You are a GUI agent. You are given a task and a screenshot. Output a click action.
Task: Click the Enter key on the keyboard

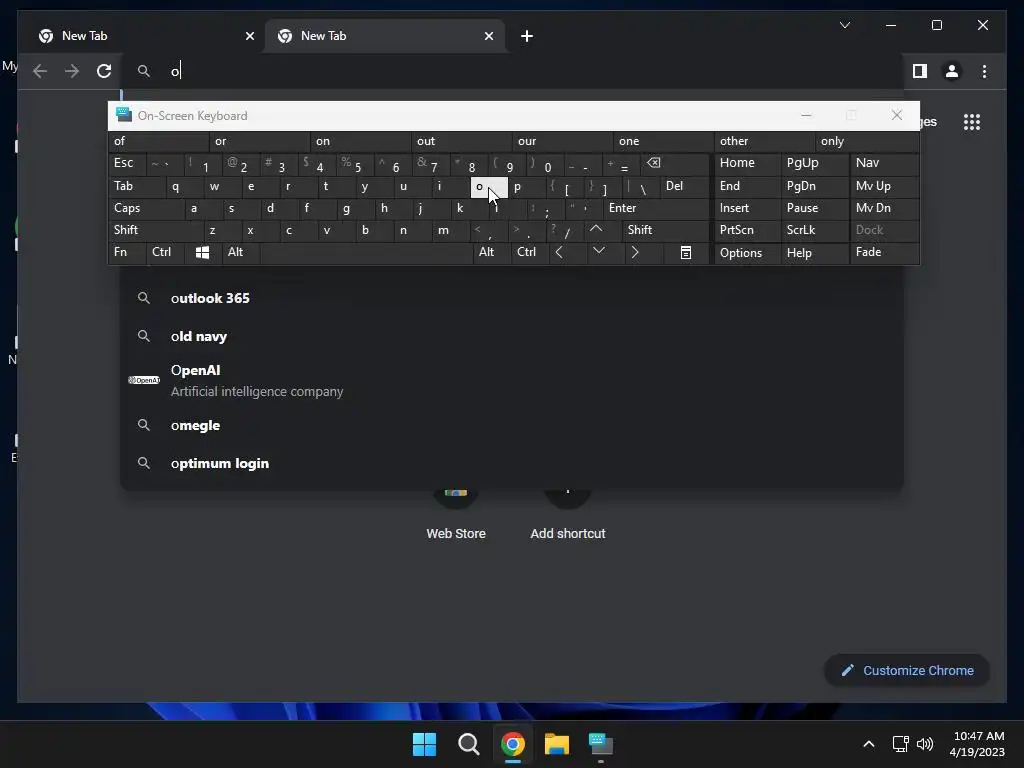pos(656,208)
